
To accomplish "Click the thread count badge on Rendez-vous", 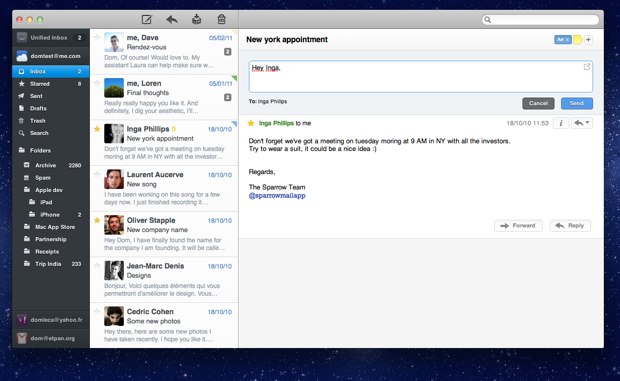I will pyautogui.click(x=228, y=52).
